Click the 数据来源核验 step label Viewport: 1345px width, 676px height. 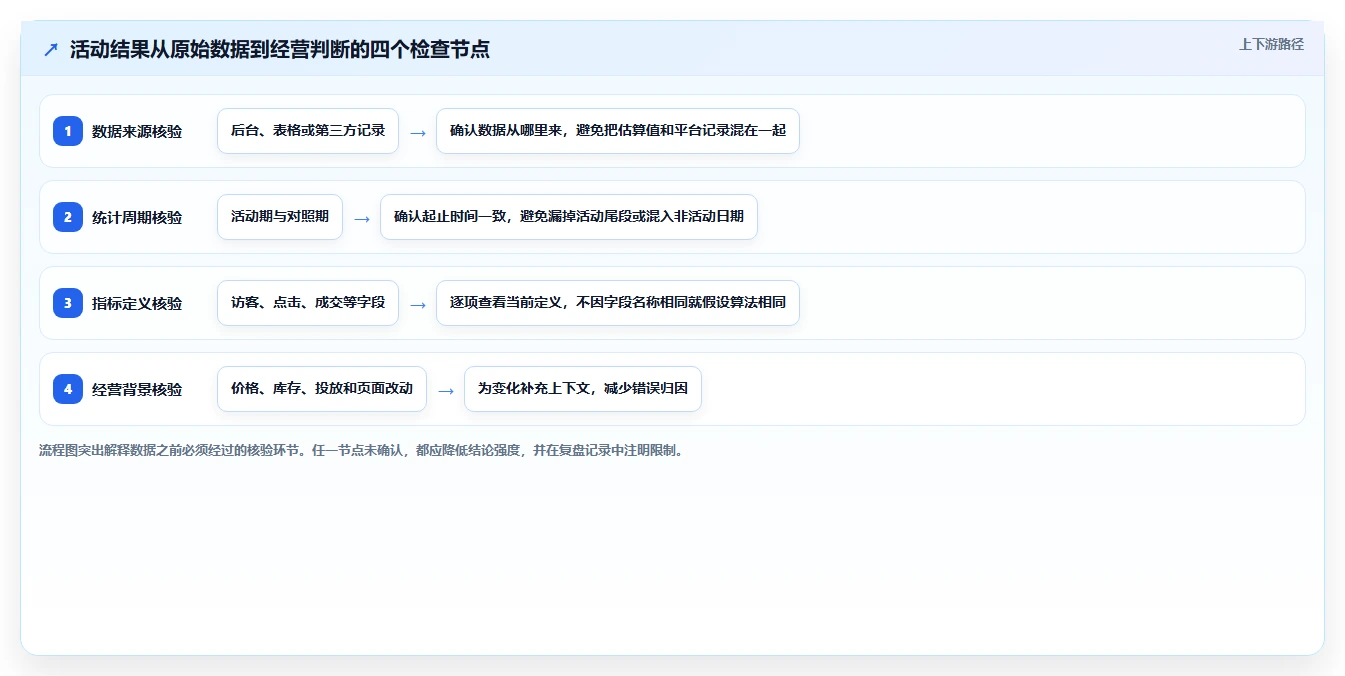(137, 131)
